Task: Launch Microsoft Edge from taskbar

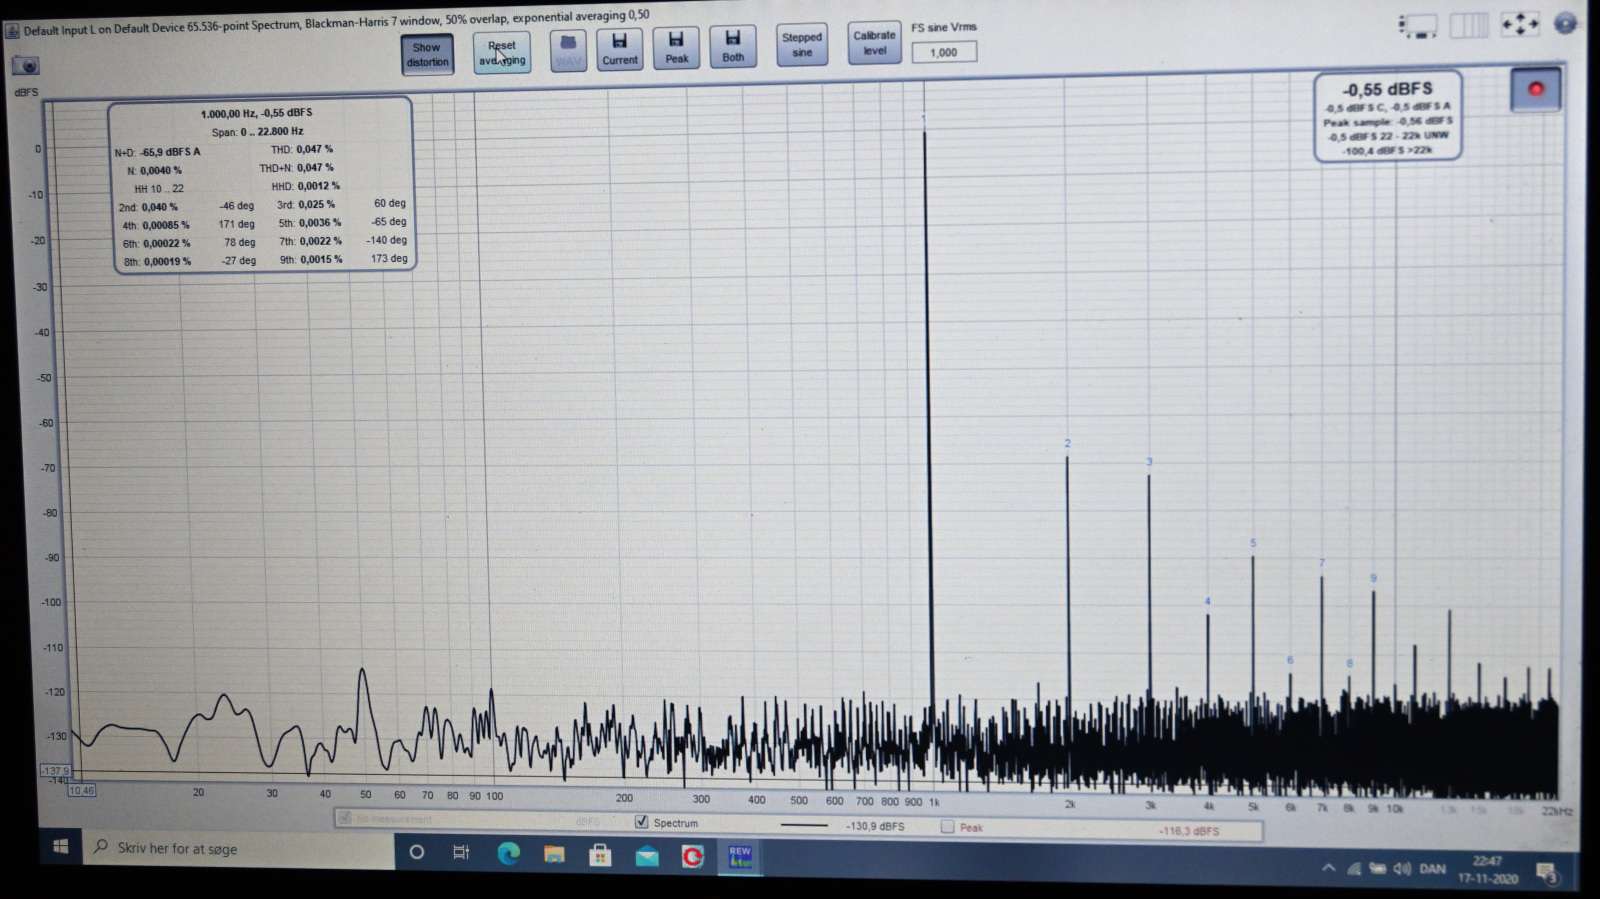Action: (508, 853)
